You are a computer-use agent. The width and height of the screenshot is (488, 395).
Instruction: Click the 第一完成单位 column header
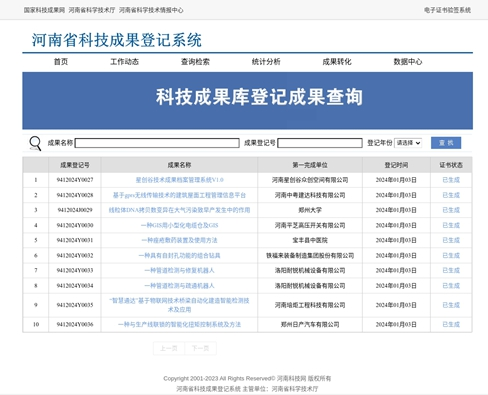point(310,165)
